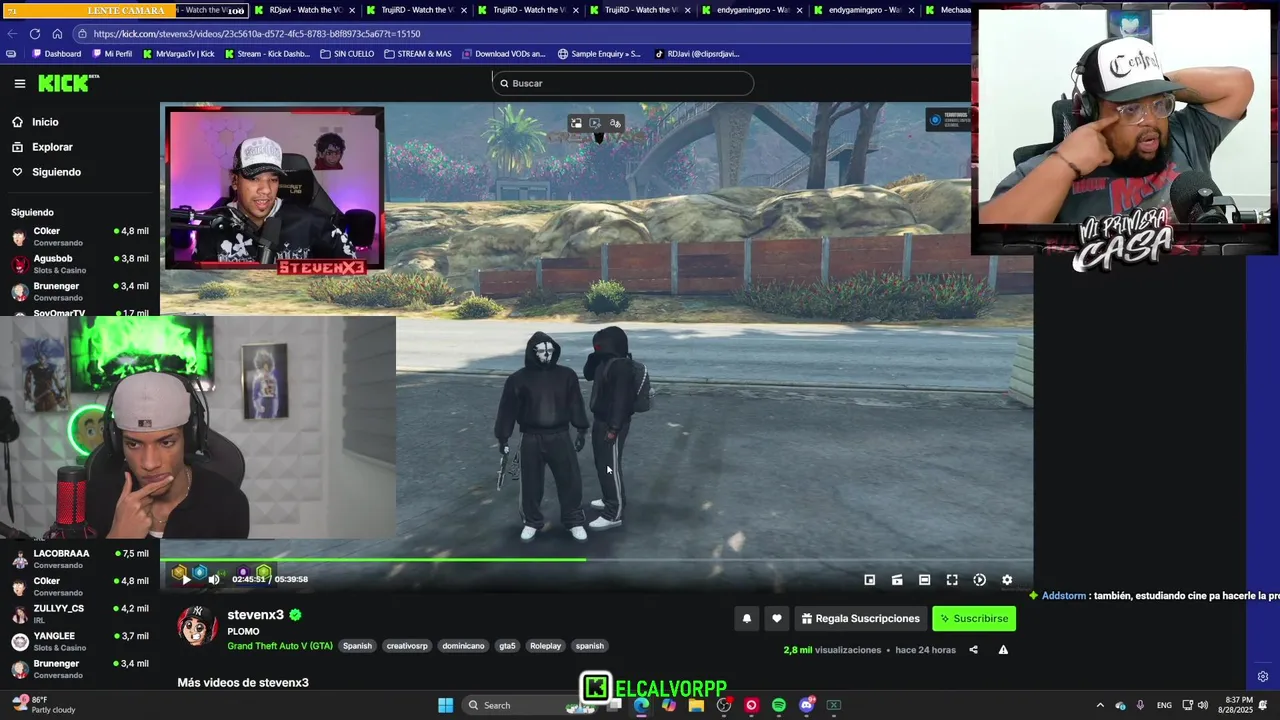Open the Grand Theft Auto V (GTA) category link
Viewport: 1280px width, 720px height.
[280, 646]
